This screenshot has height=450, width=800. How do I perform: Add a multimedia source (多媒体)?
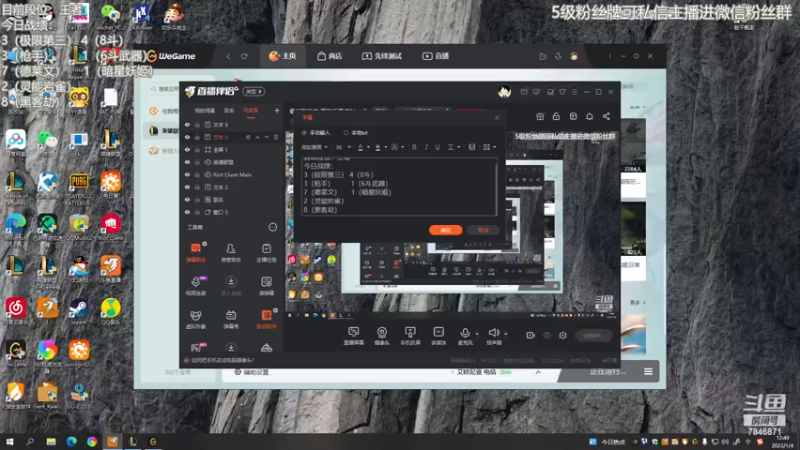[438, 336]
